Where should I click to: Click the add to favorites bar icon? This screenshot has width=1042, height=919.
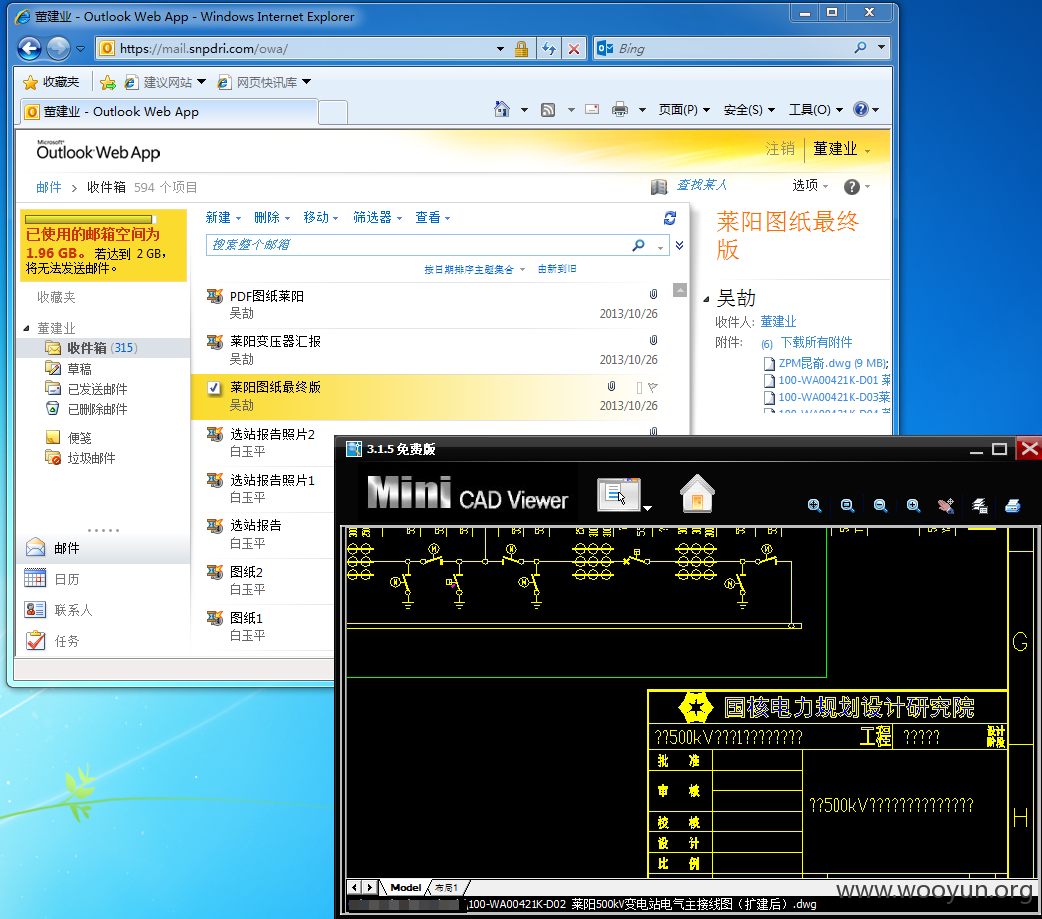pyautogui.click(x=108, y=82)
